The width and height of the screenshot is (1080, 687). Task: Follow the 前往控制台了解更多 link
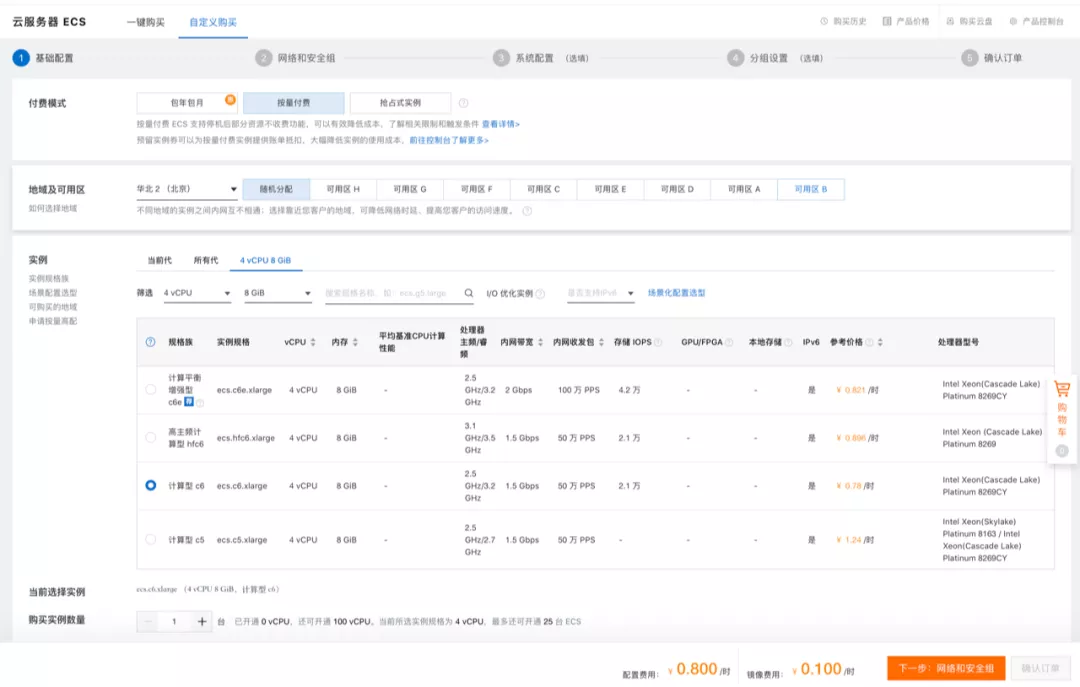pyautogui.click(x=449, y=140)
